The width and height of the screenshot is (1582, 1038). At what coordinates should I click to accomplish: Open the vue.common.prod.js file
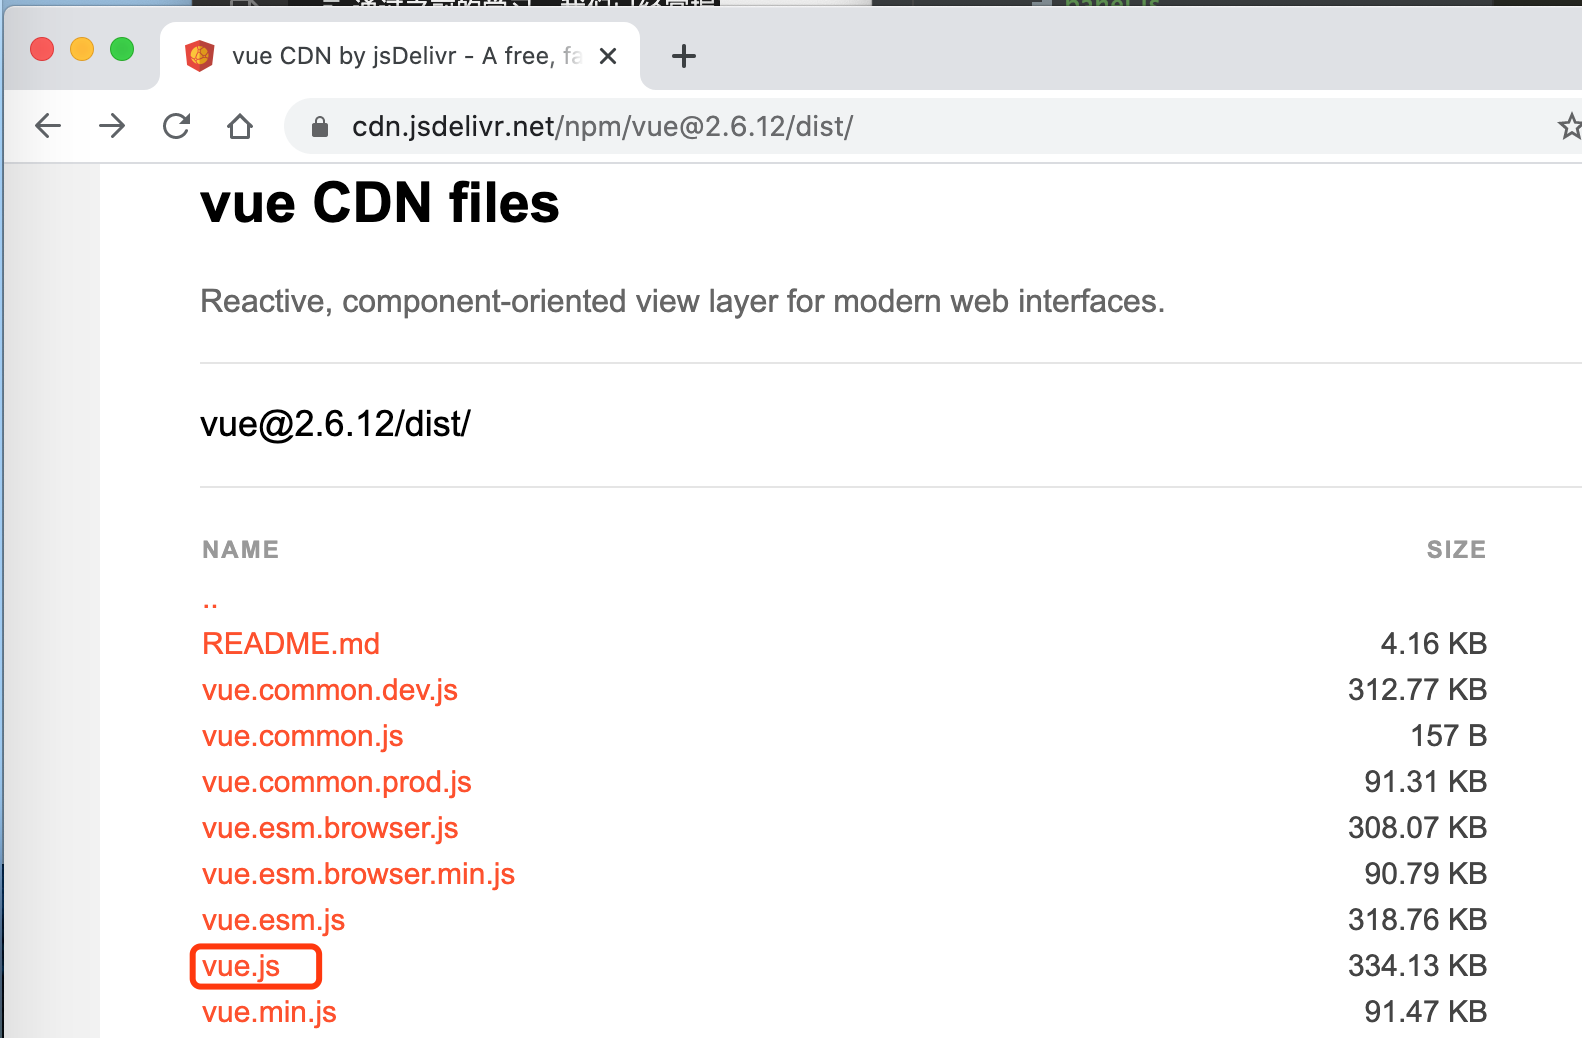tap(337, 782)
